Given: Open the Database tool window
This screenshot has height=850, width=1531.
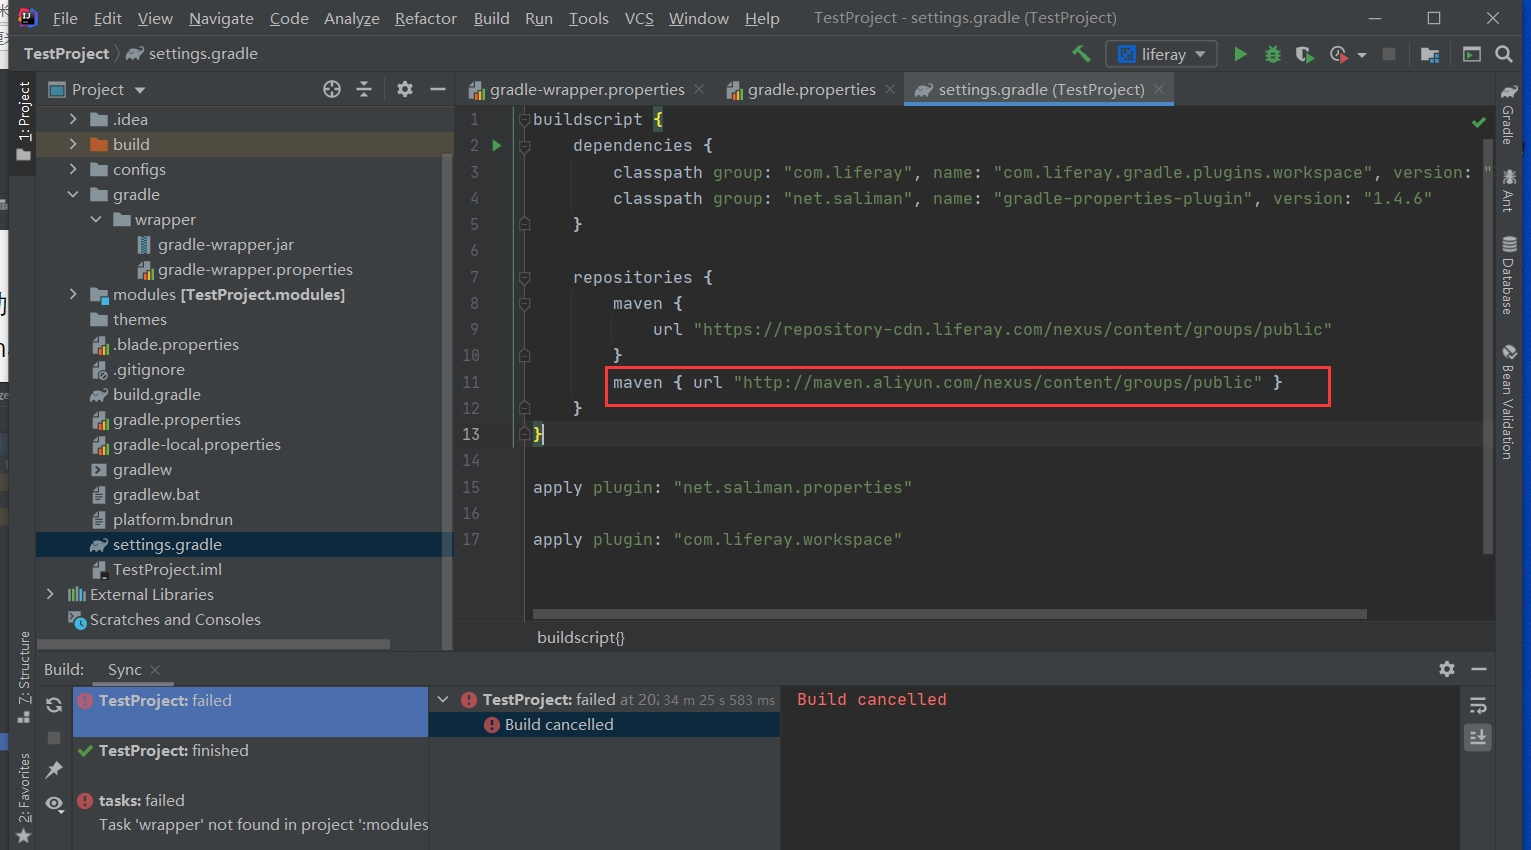Looking at the screenshot, I should pos(1509,275).
